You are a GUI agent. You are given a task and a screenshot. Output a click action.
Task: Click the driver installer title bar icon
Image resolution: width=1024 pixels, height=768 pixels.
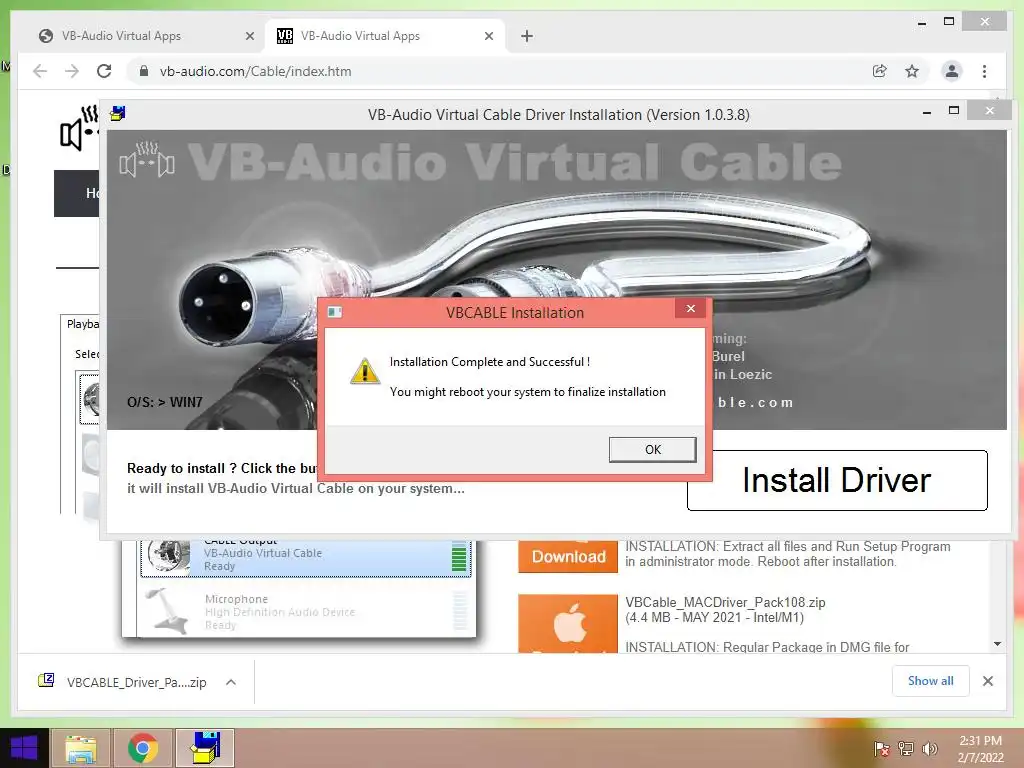click(x=118, y=114)
